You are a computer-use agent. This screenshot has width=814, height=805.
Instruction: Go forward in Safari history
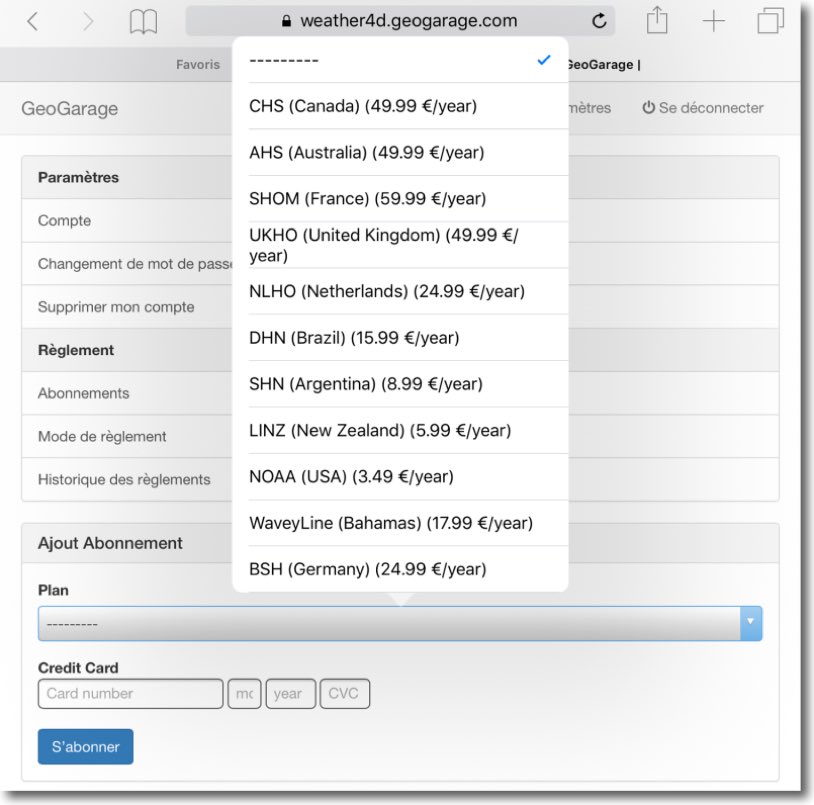88,21
